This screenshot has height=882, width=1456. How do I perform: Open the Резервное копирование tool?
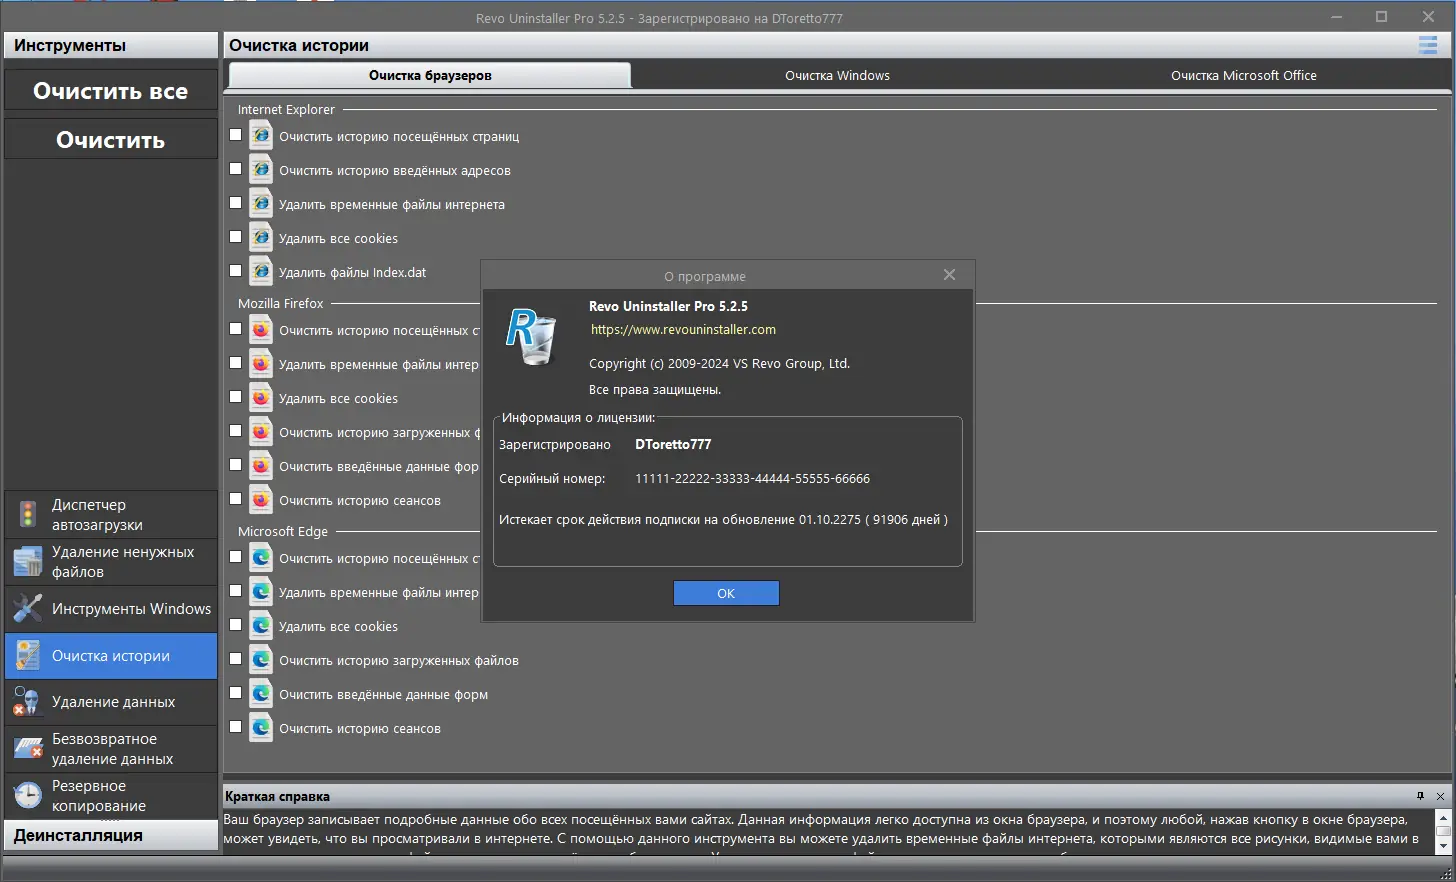click(x=111, y=796)
